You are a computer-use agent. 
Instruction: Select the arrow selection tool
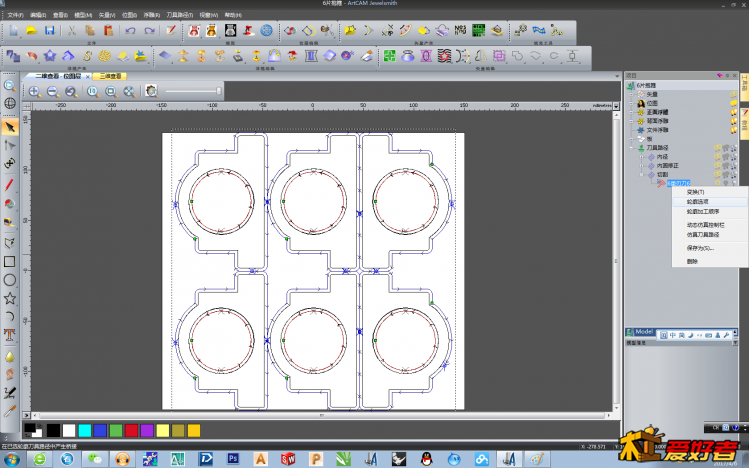(10, 127)
